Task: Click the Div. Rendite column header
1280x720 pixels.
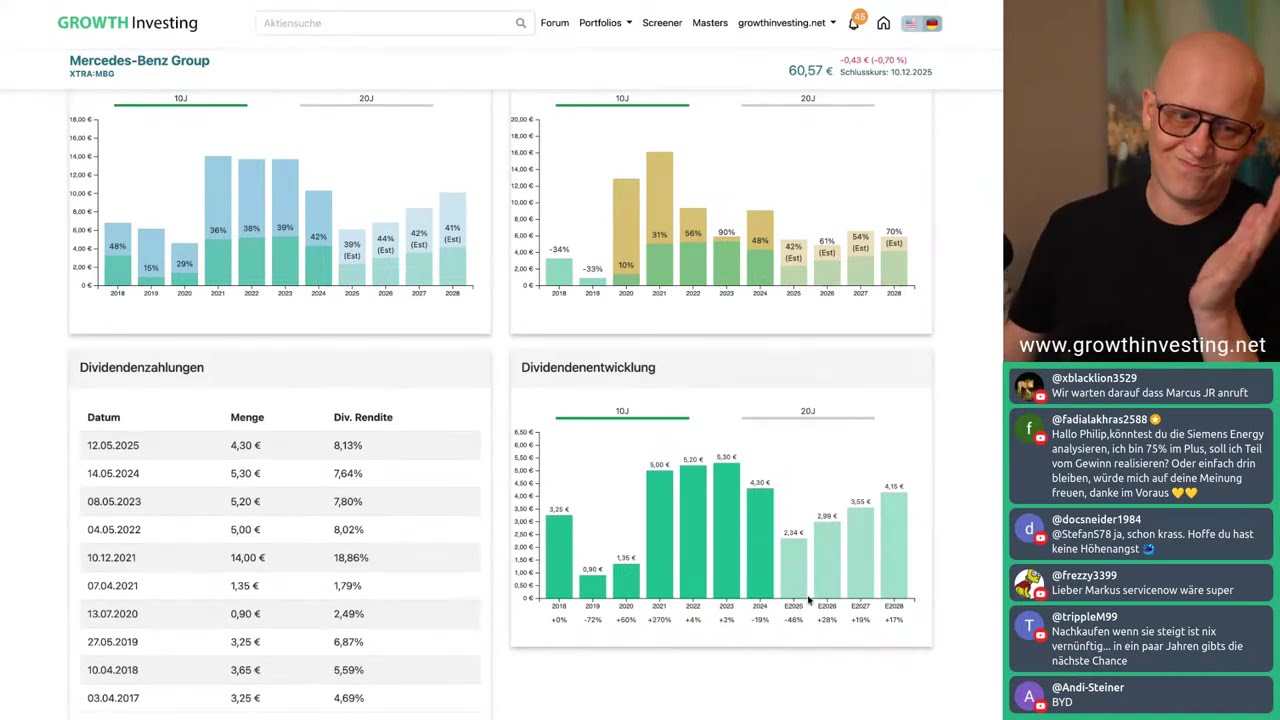Action: pyautogui.click(x=363, y=417)
